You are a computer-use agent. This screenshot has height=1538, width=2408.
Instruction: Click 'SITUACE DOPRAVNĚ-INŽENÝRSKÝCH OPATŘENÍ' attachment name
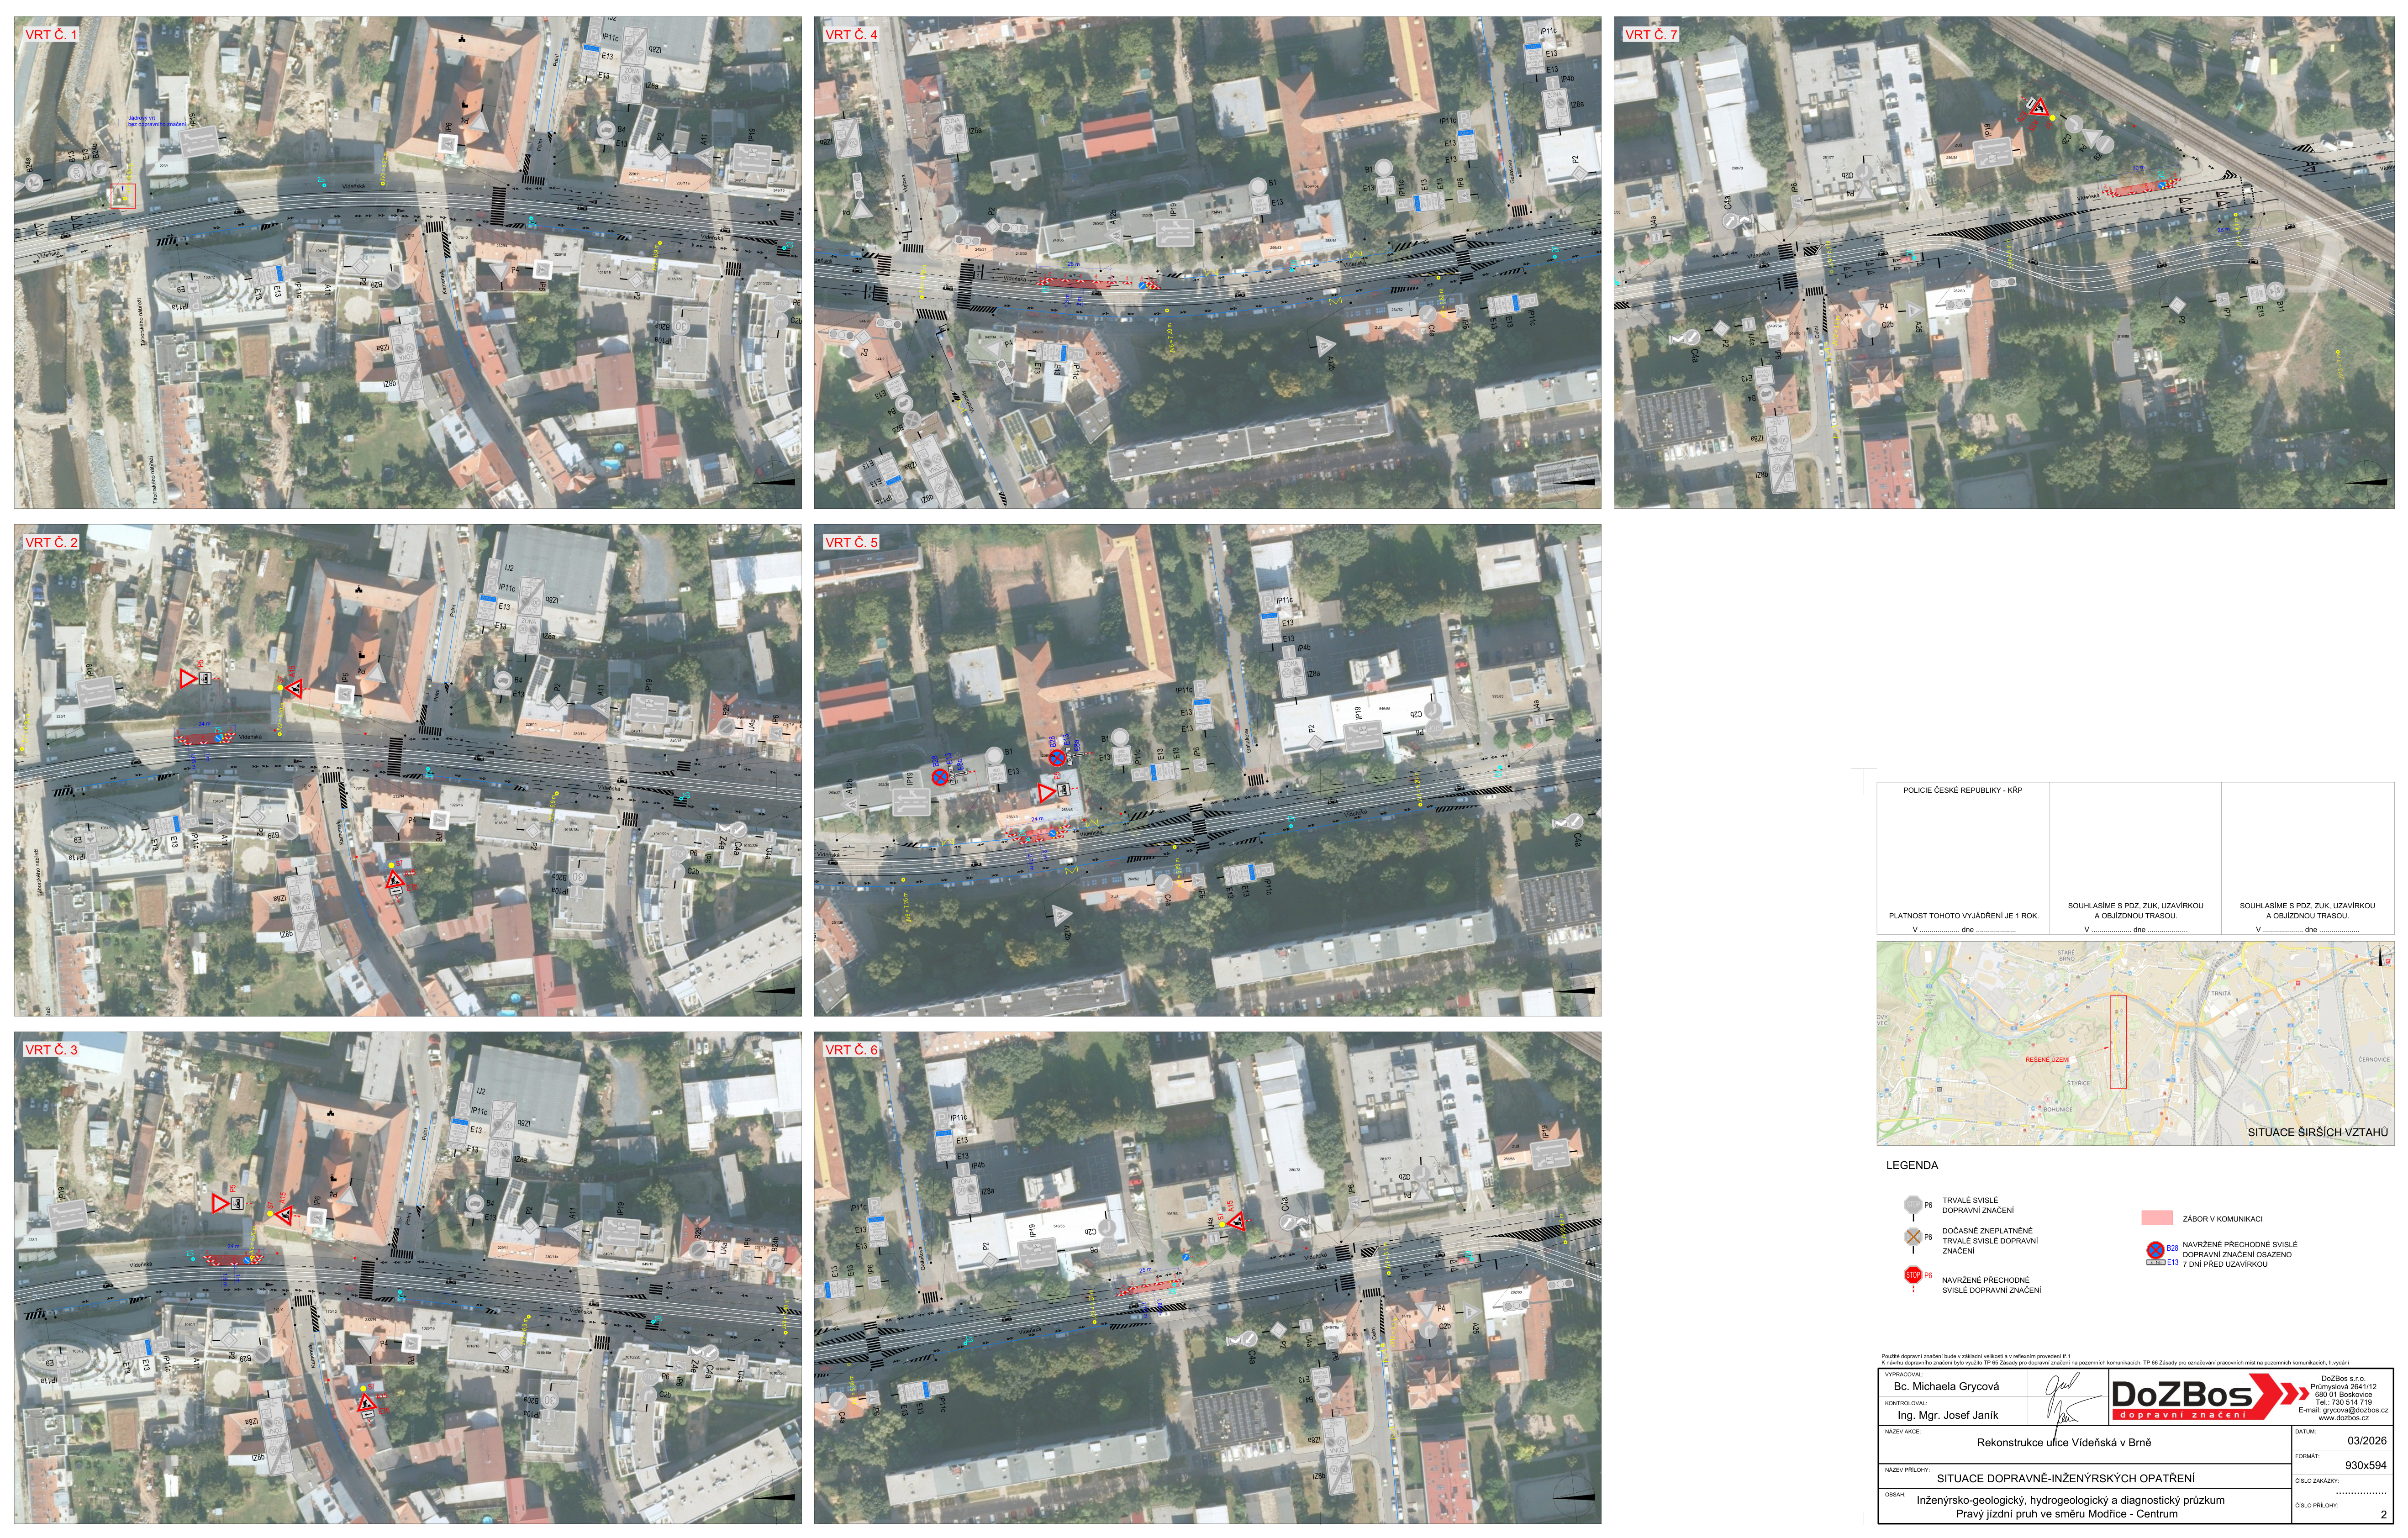[x=2066, y=1479]
